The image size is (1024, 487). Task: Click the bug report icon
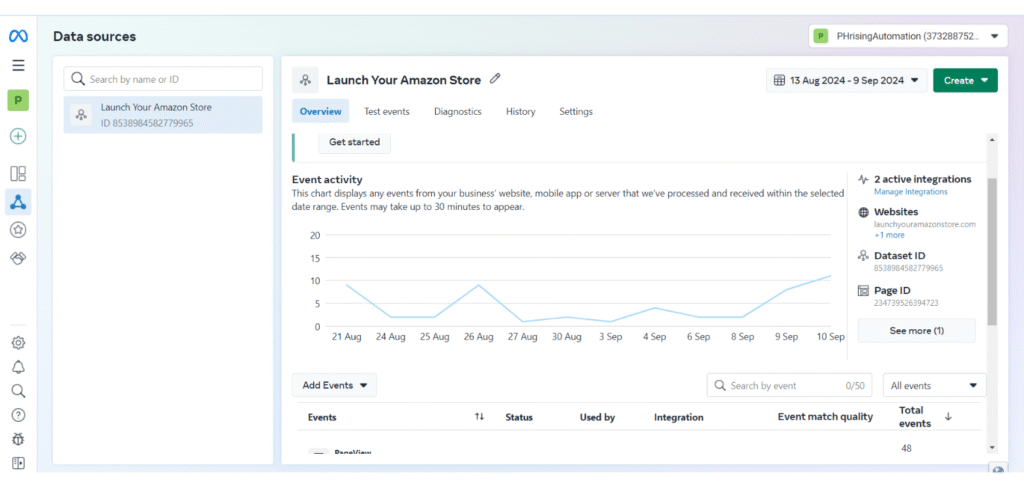pos(18,439)
